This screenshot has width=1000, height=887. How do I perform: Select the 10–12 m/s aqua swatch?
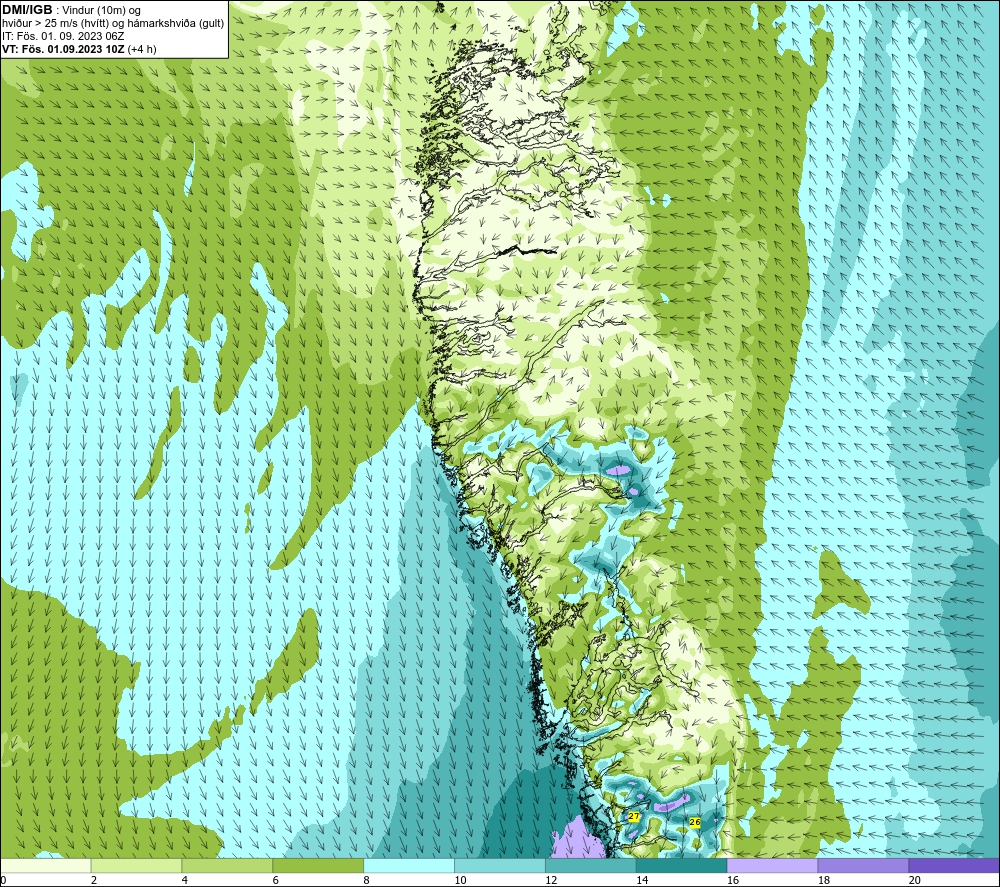tap(500, 865)
